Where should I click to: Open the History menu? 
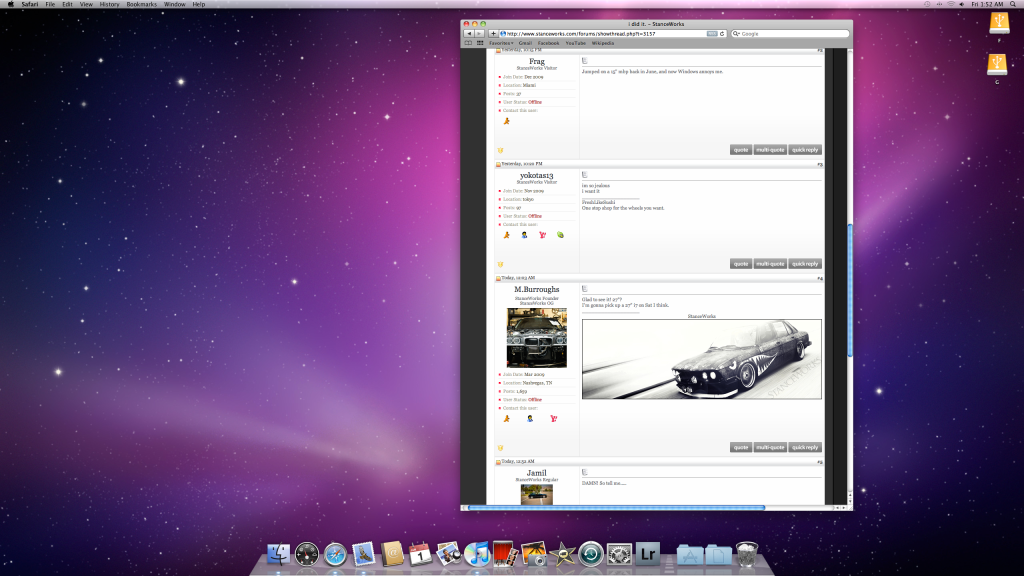tap(109, 4)
